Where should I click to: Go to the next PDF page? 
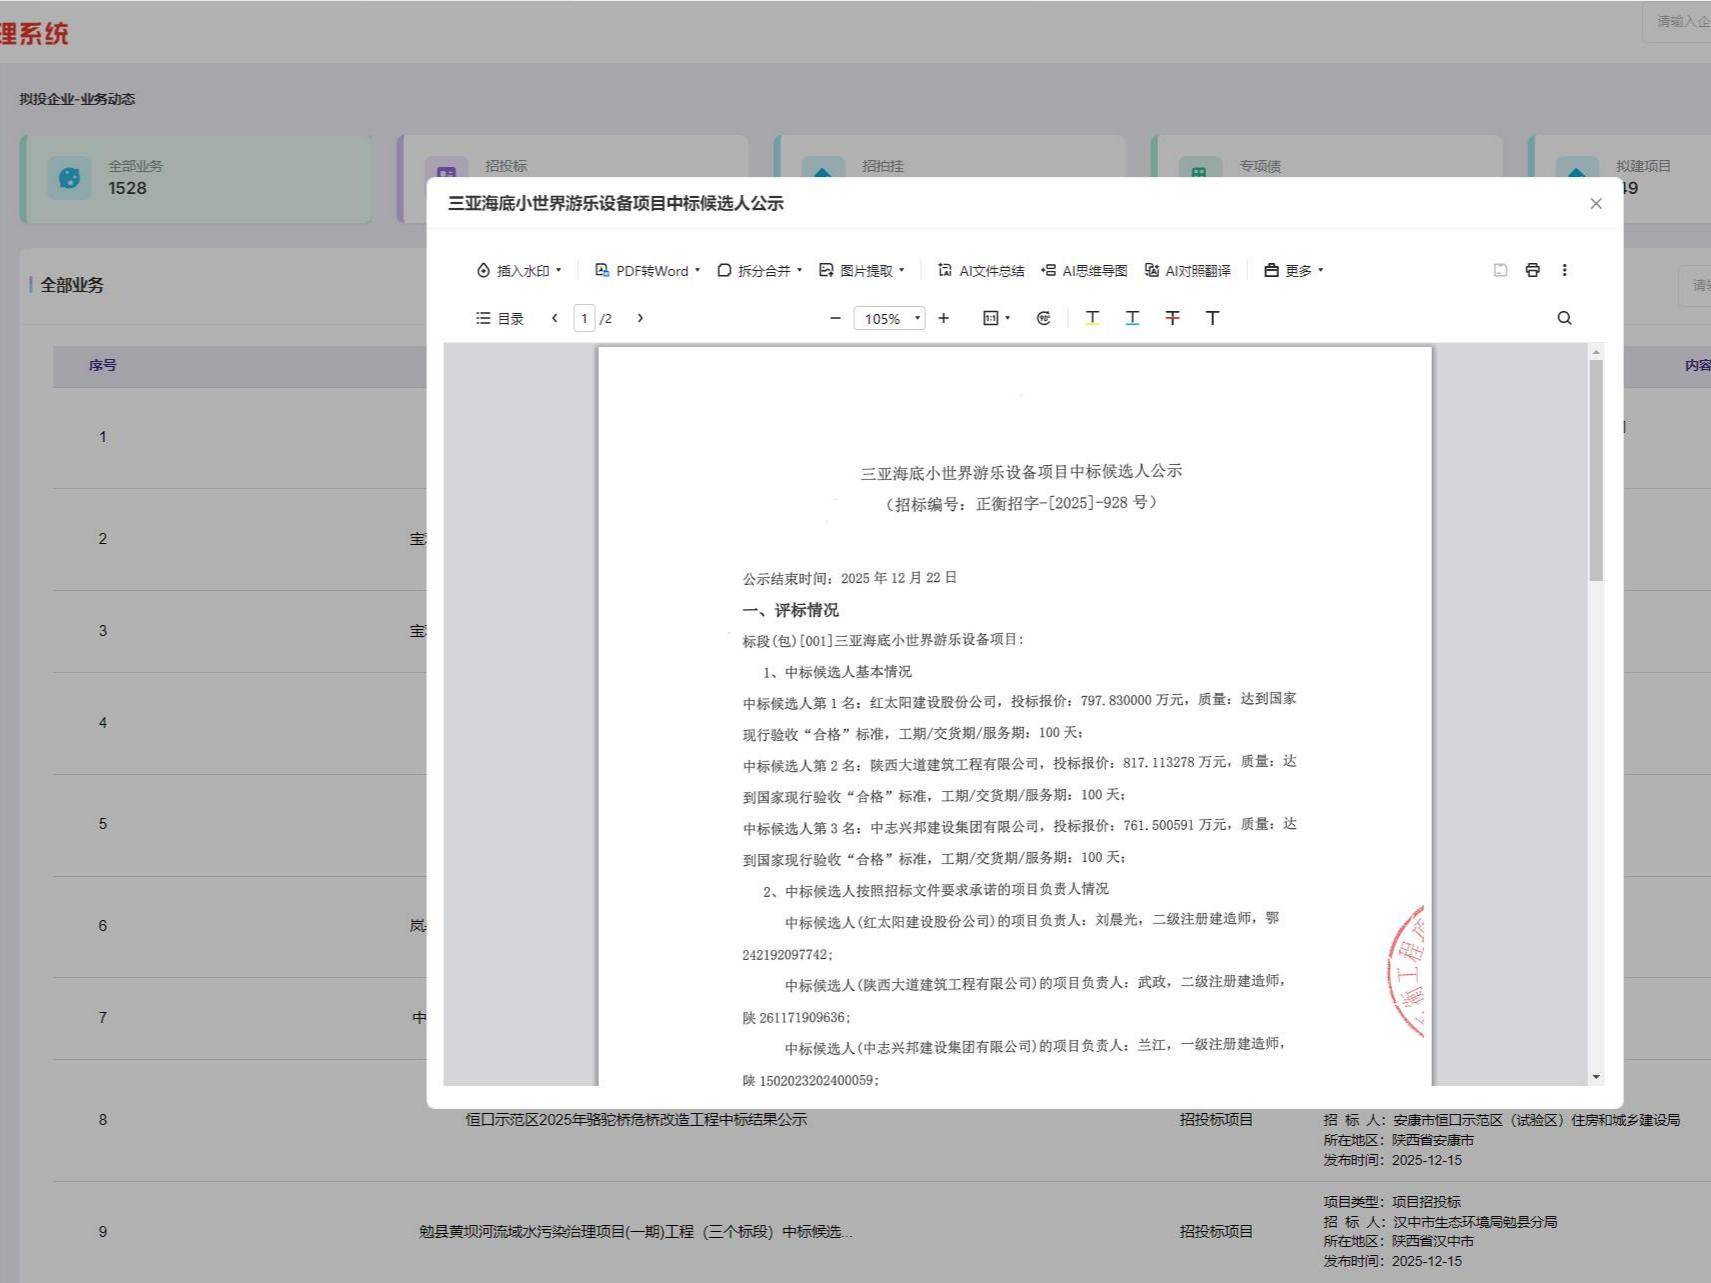click(x=640, y=318)
